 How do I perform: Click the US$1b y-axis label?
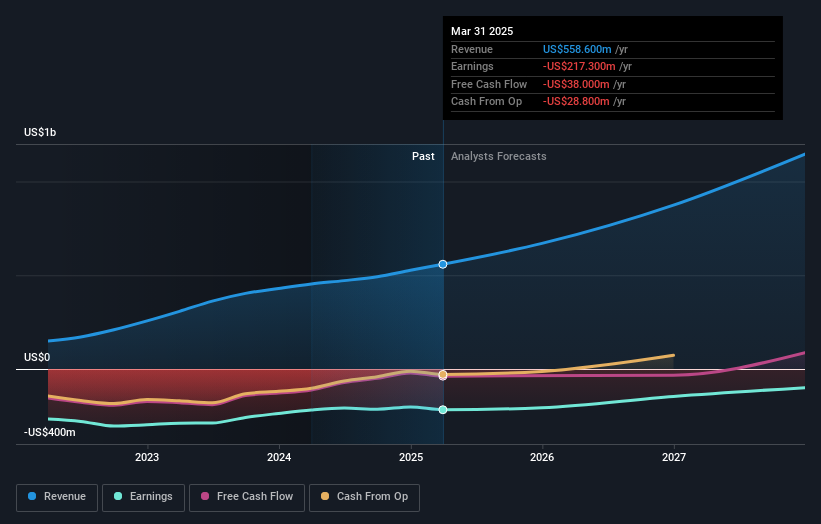pyautogui.click(x=40, y=132)
